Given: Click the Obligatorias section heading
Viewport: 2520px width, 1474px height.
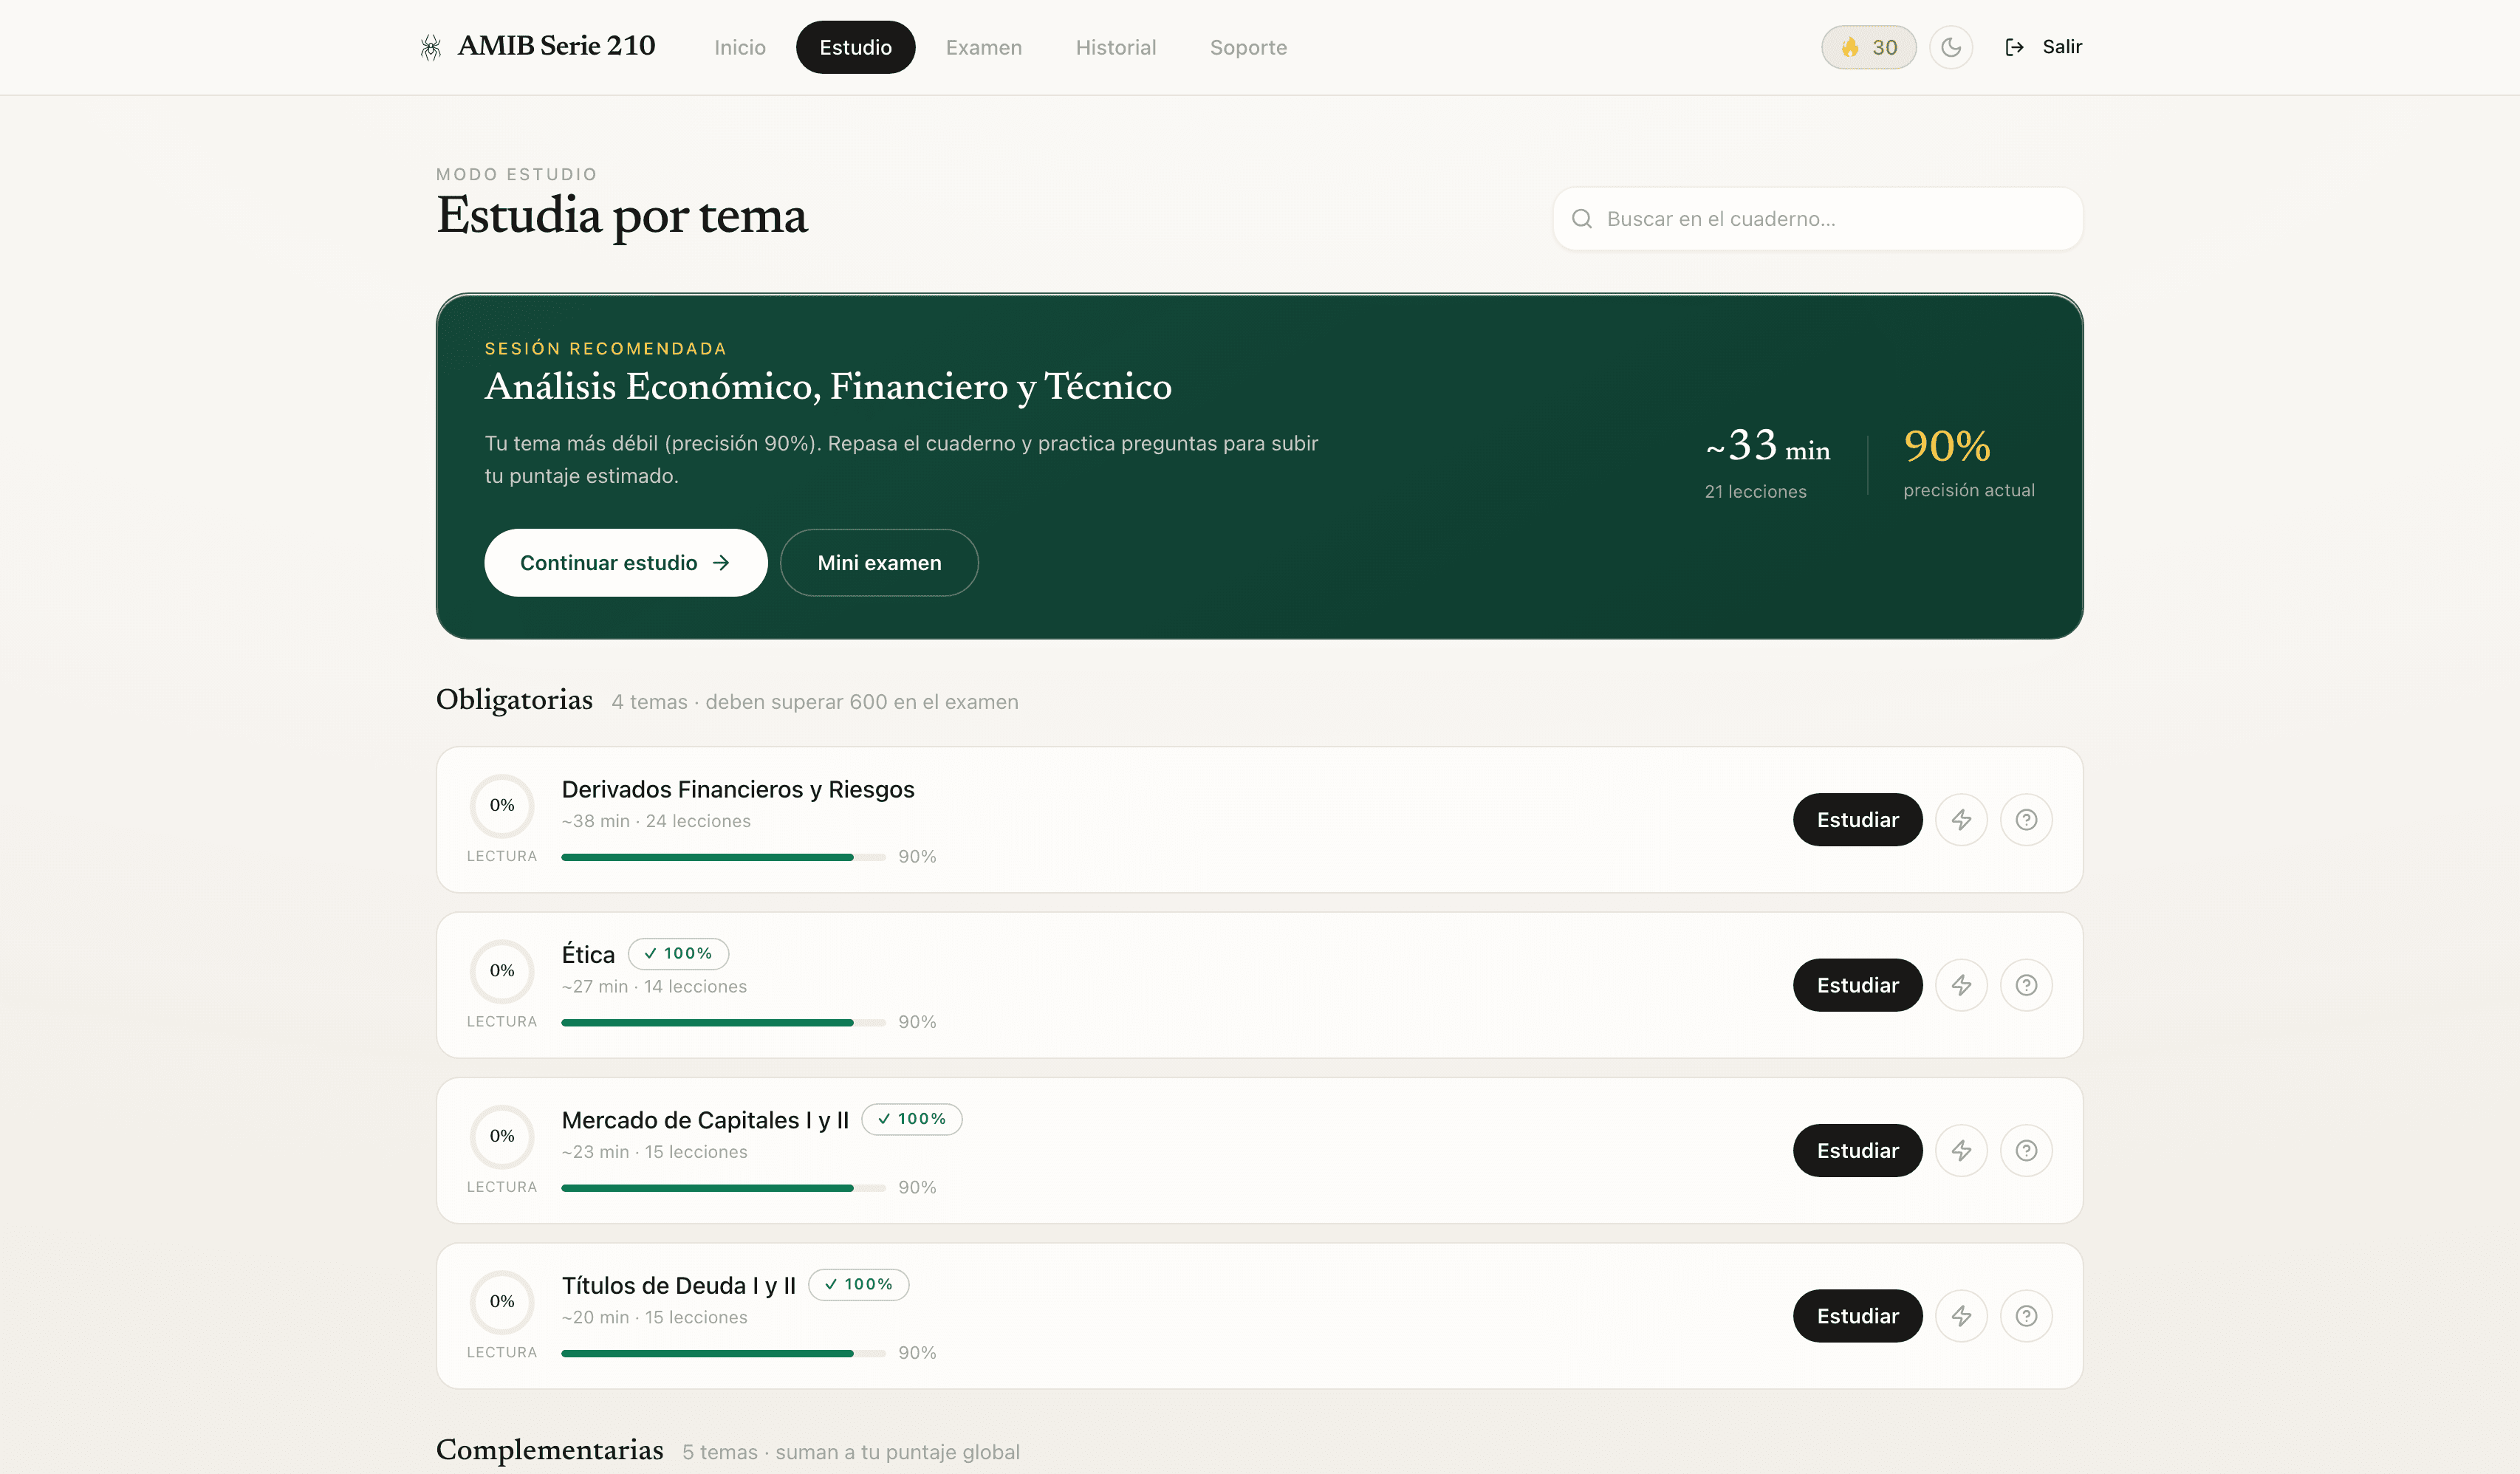Looking at the screenshot, I should (514, 700).
